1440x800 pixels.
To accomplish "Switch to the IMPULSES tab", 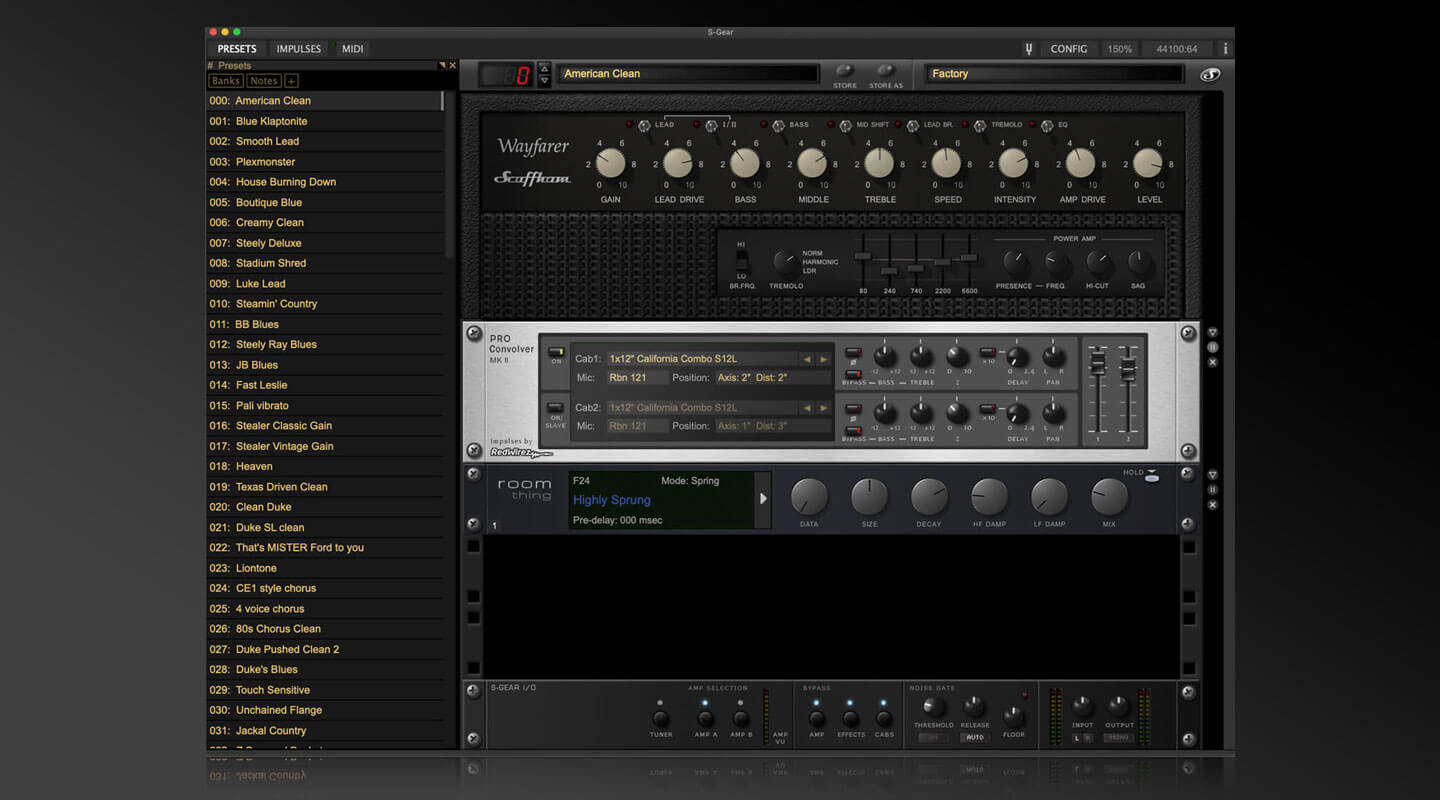I will (299, 49).
